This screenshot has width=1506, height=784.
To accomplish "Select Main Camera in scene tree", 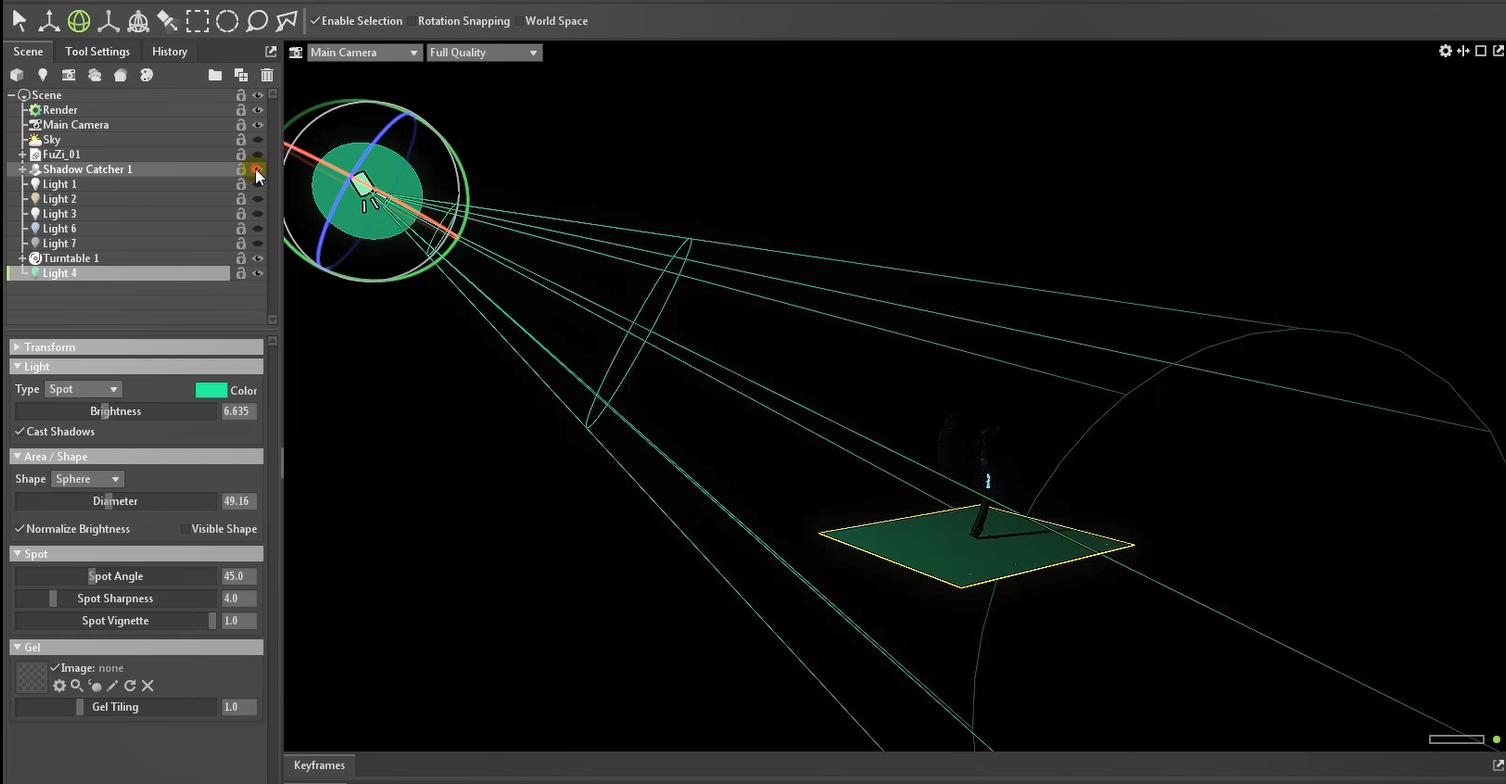I will 75,125.
